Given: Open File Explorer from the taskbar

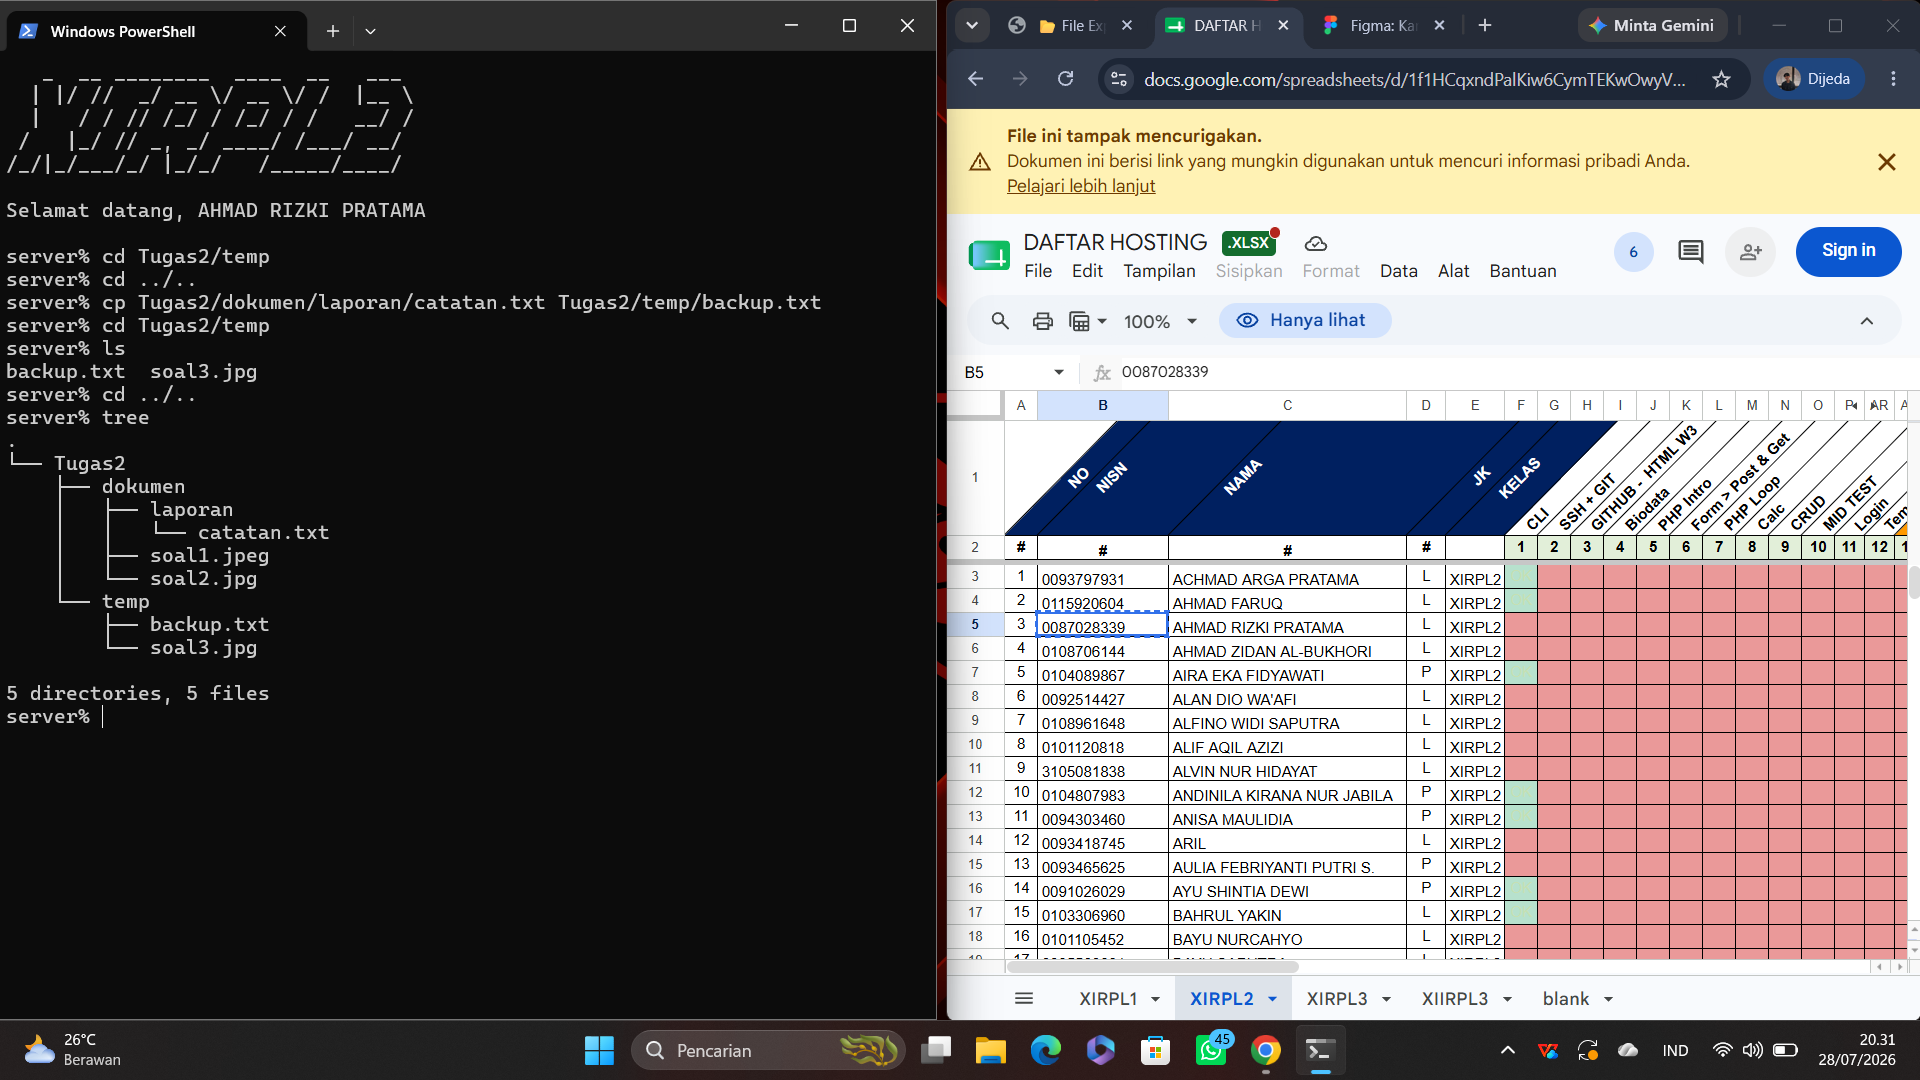Looking at the screenshot, I should (991, 1050).
